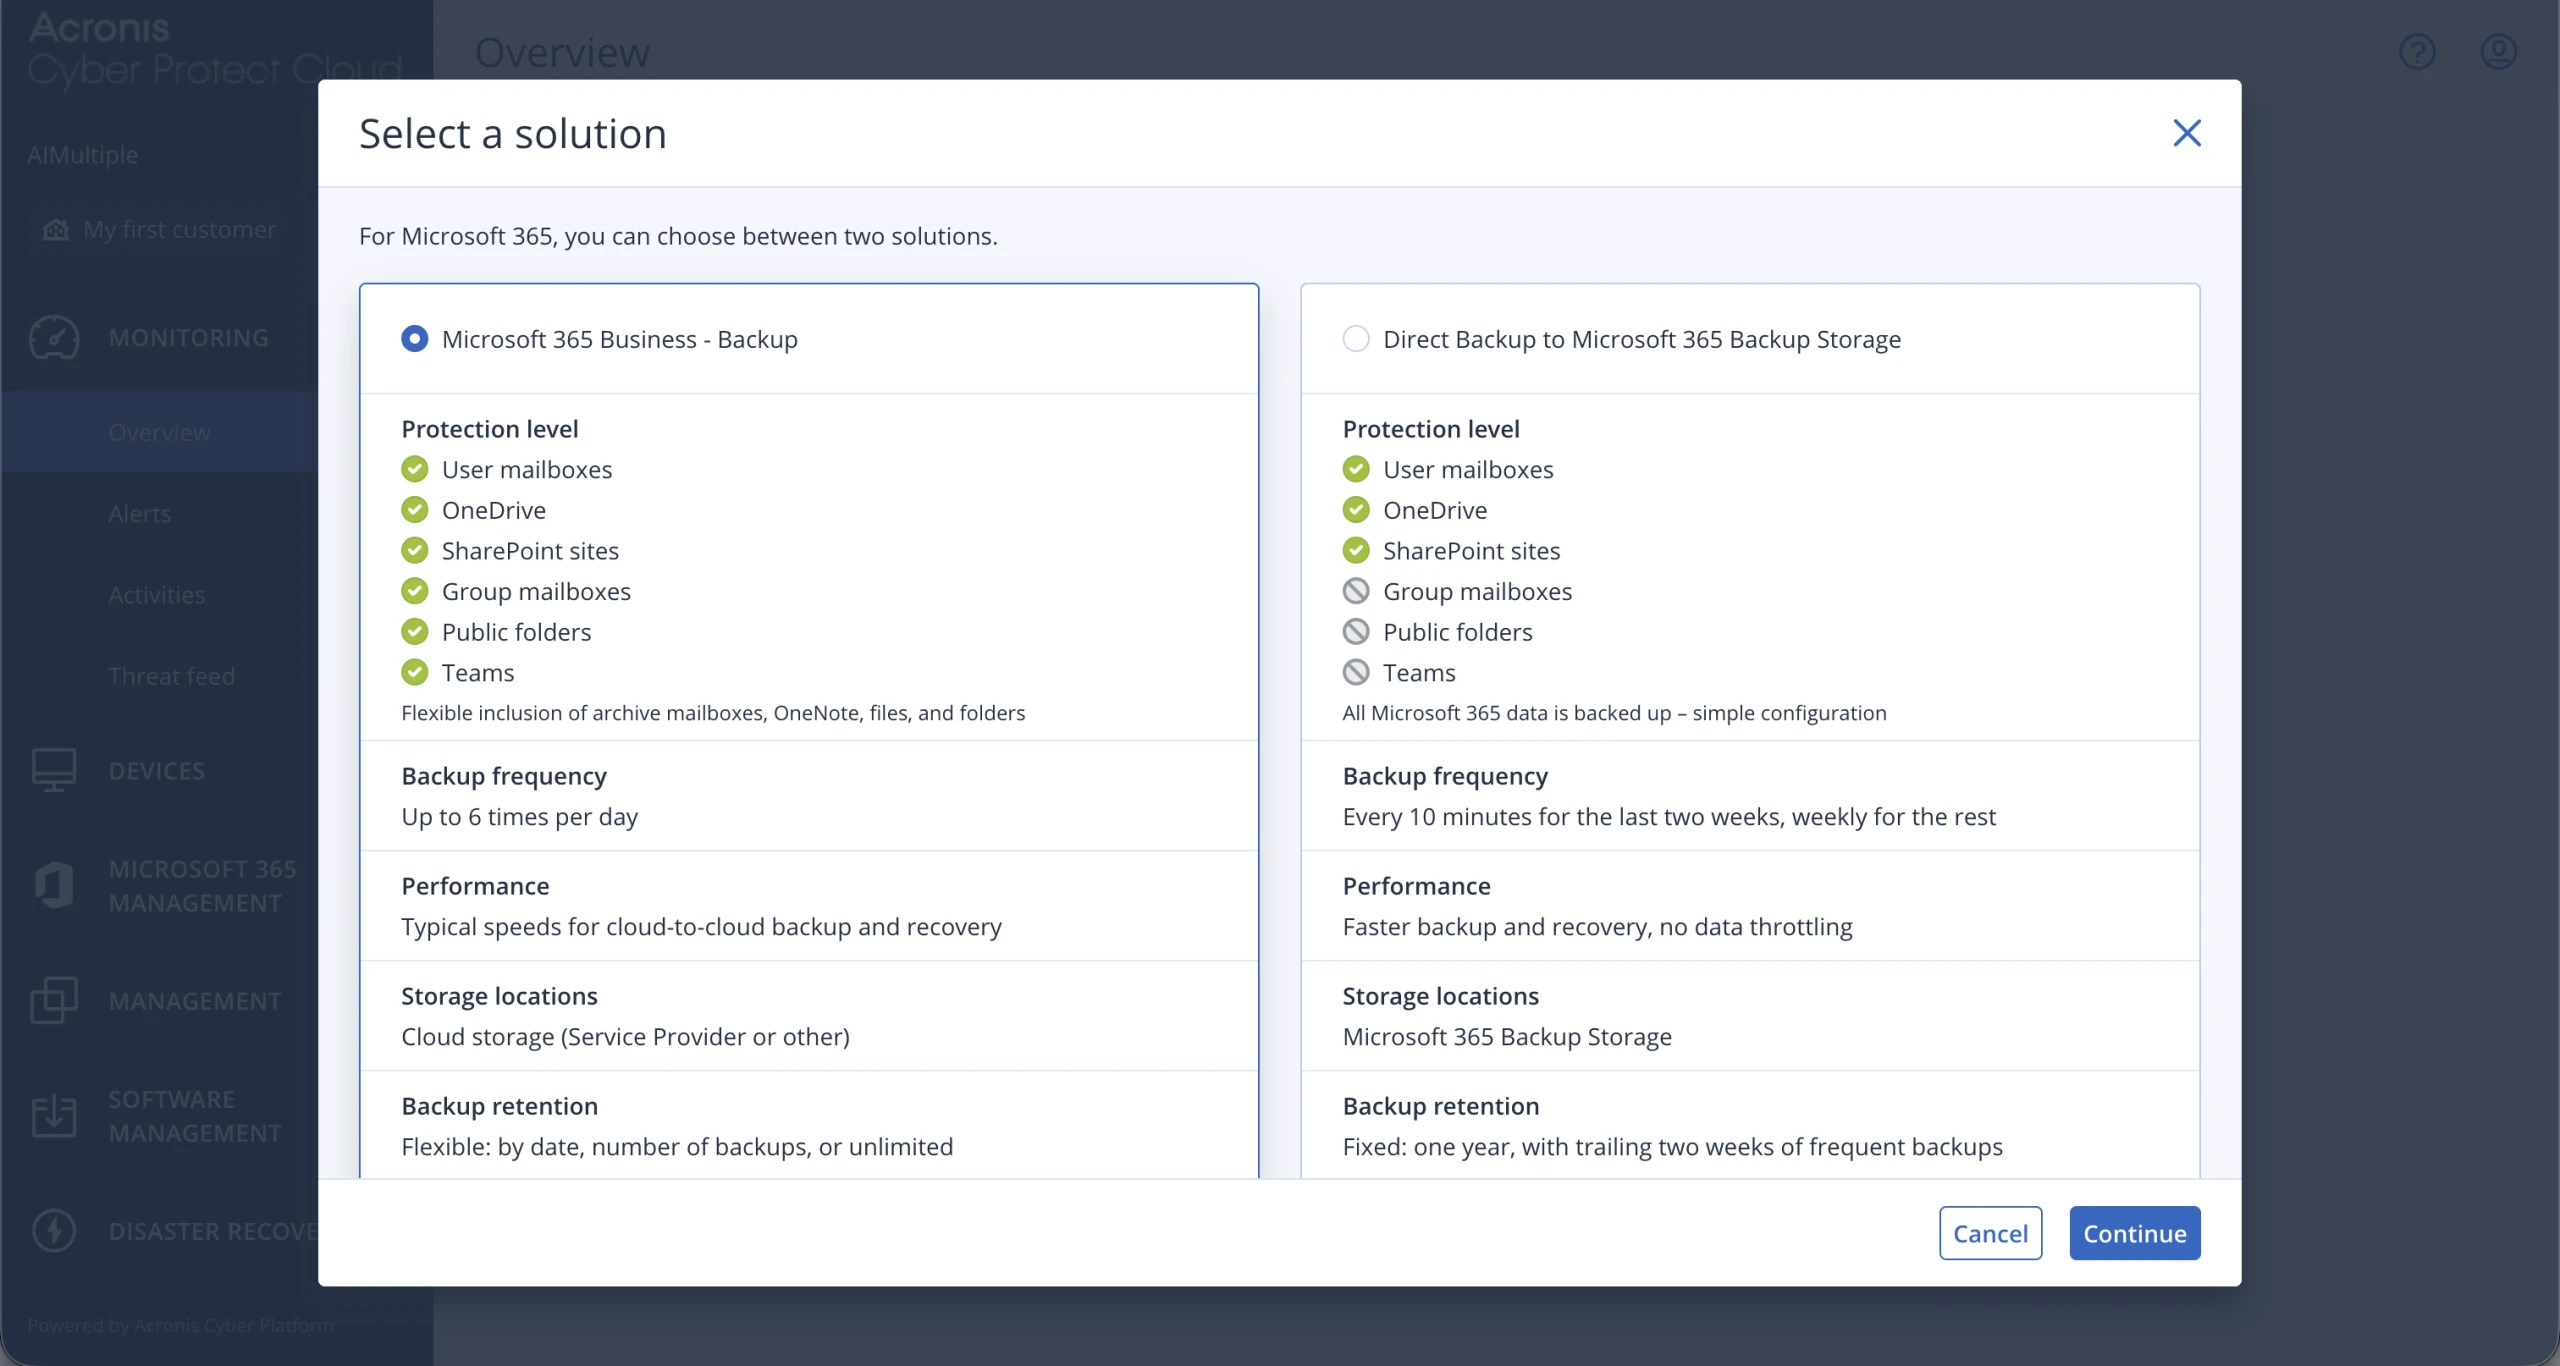Click the AIMultiple tenant name
The width and height of the screenshot is (2560, 1366).
coord(83,155)
